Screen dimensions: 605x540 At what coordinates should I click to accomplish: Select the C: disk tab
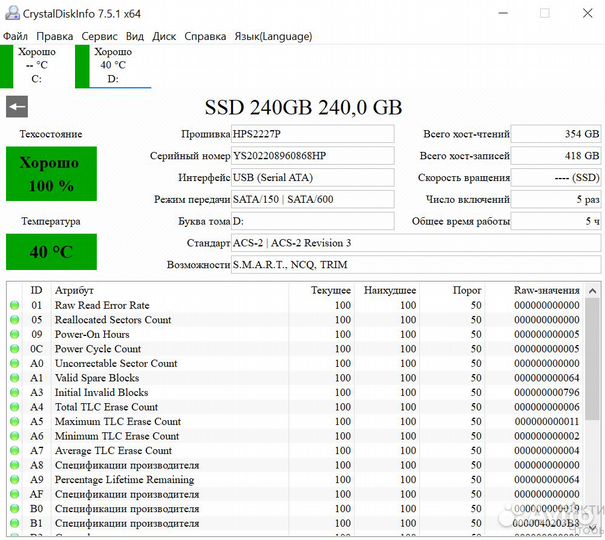(x=37, y=66)
